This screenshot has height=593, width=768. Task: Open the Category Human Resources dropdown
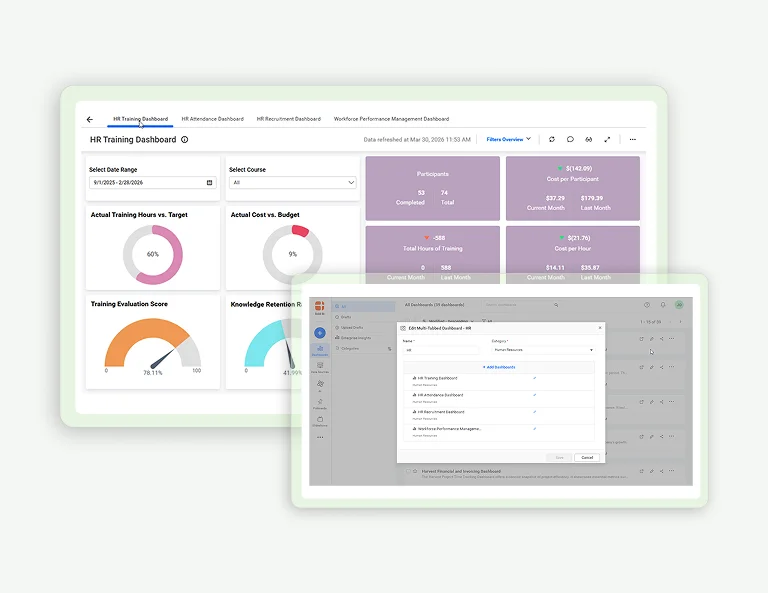click(x=543, y=350)
